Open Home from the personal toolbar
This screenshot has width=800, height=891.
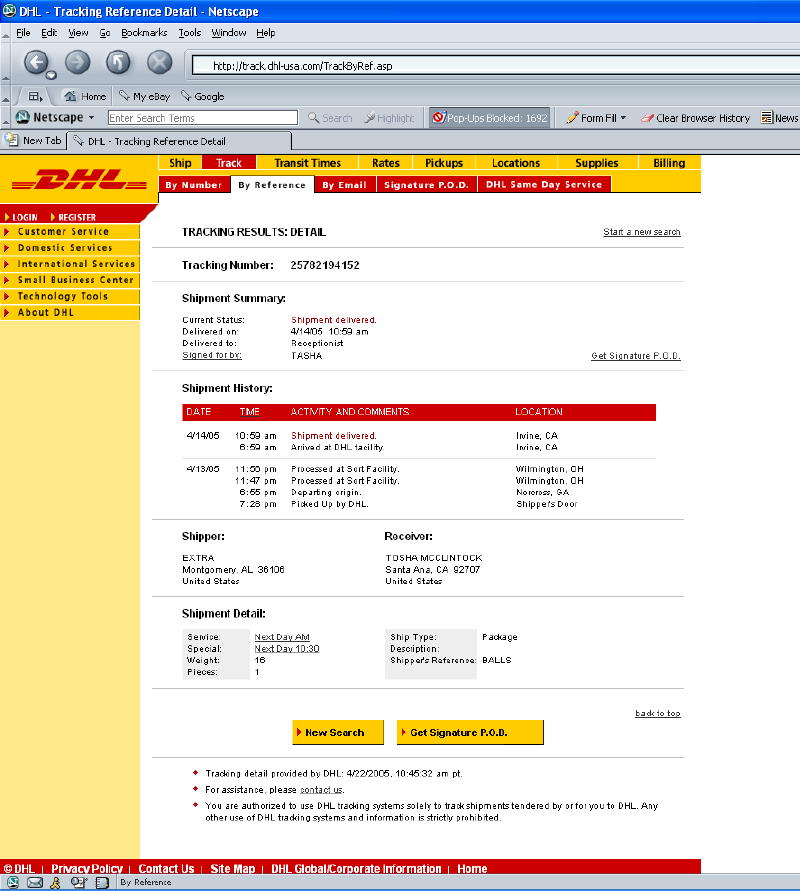85,97
